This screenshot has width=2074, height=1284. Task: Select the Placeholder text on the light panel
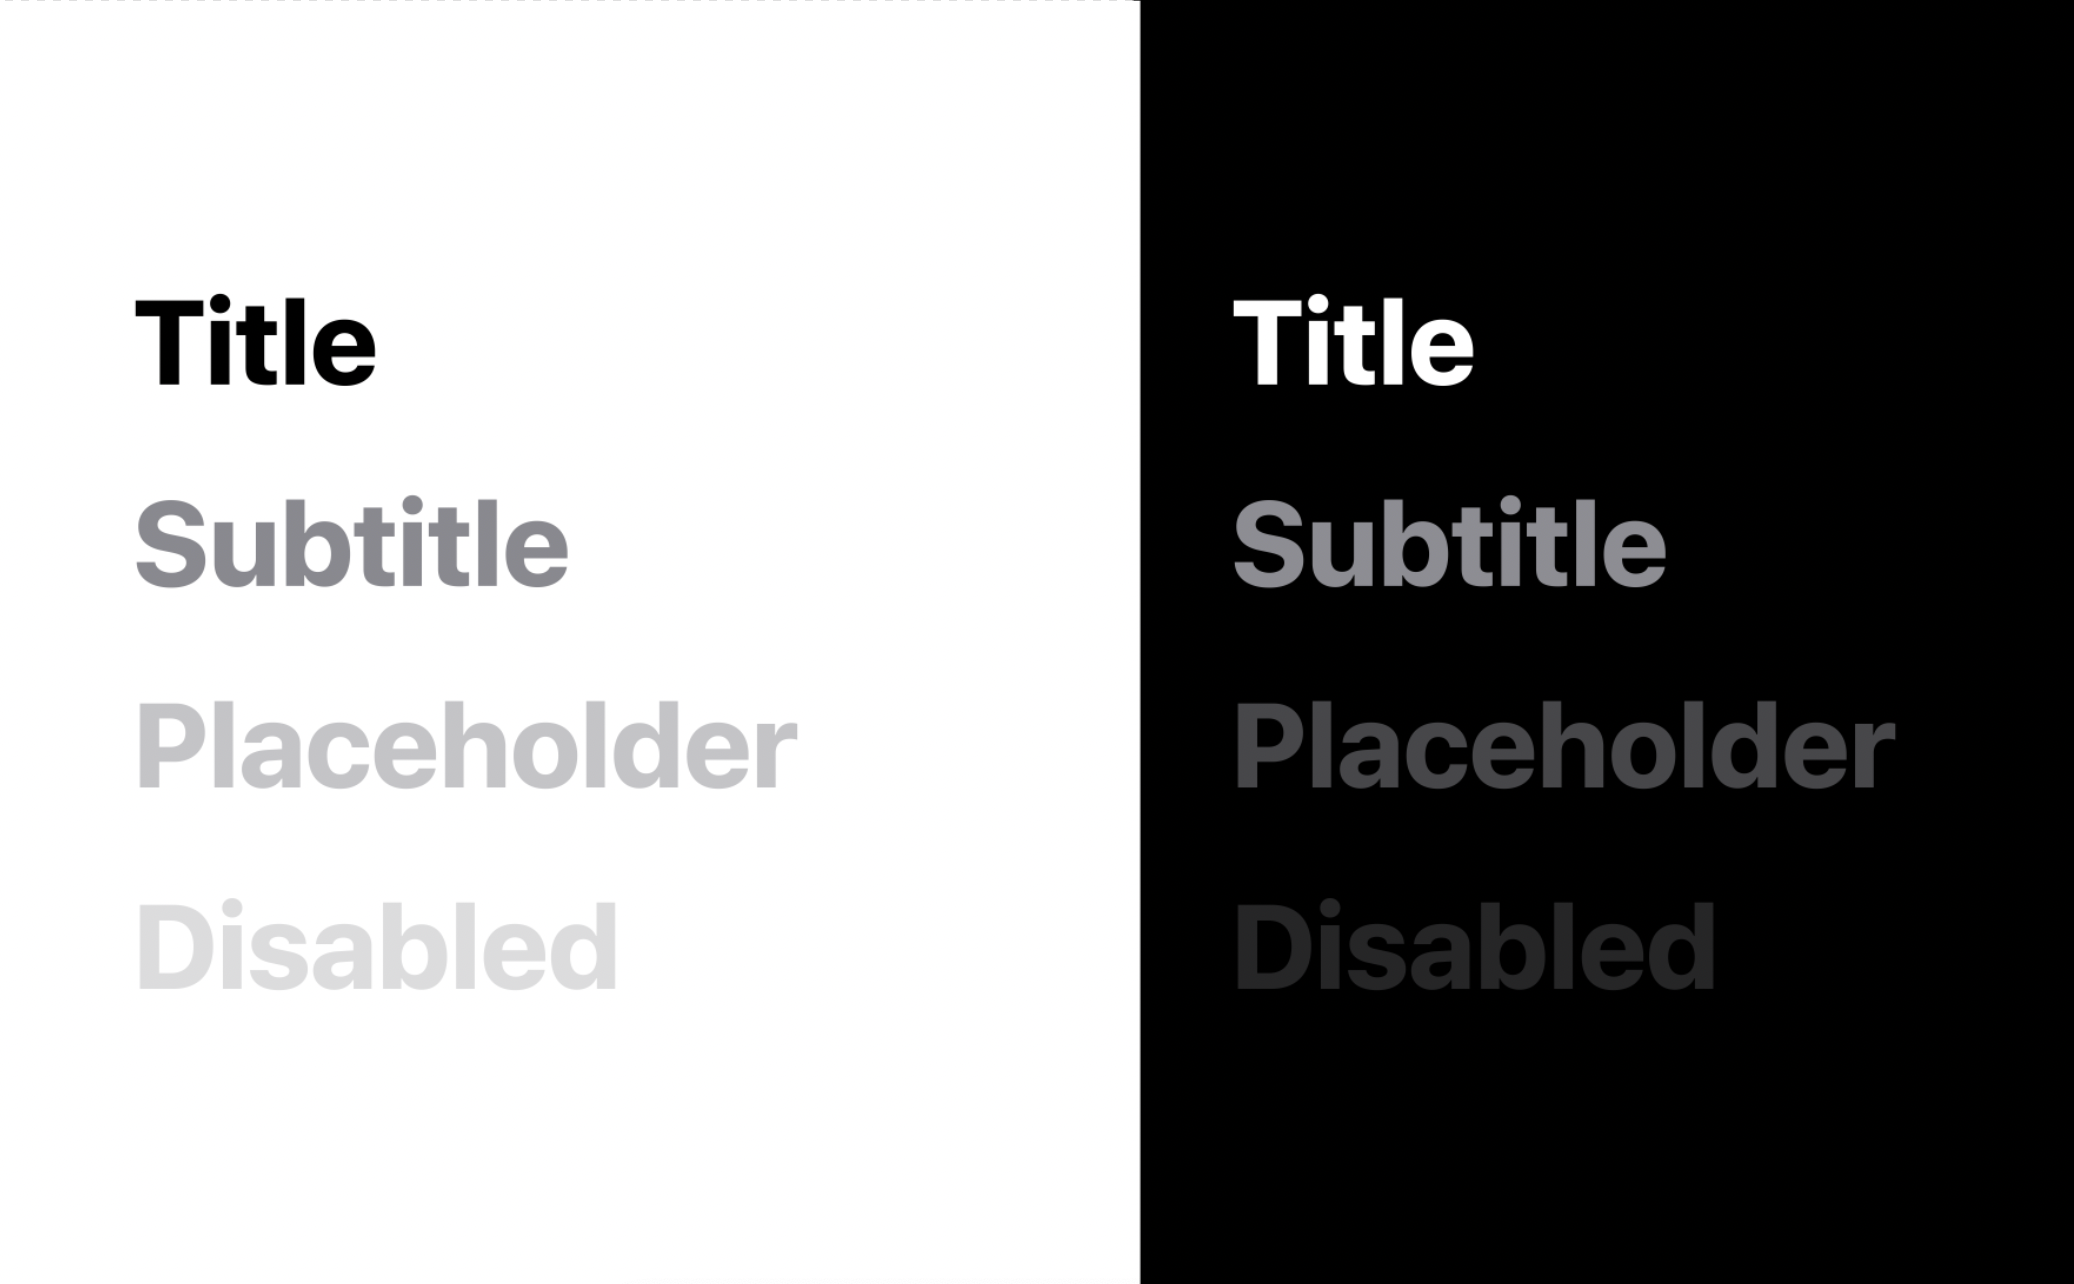tap(465, 746)
